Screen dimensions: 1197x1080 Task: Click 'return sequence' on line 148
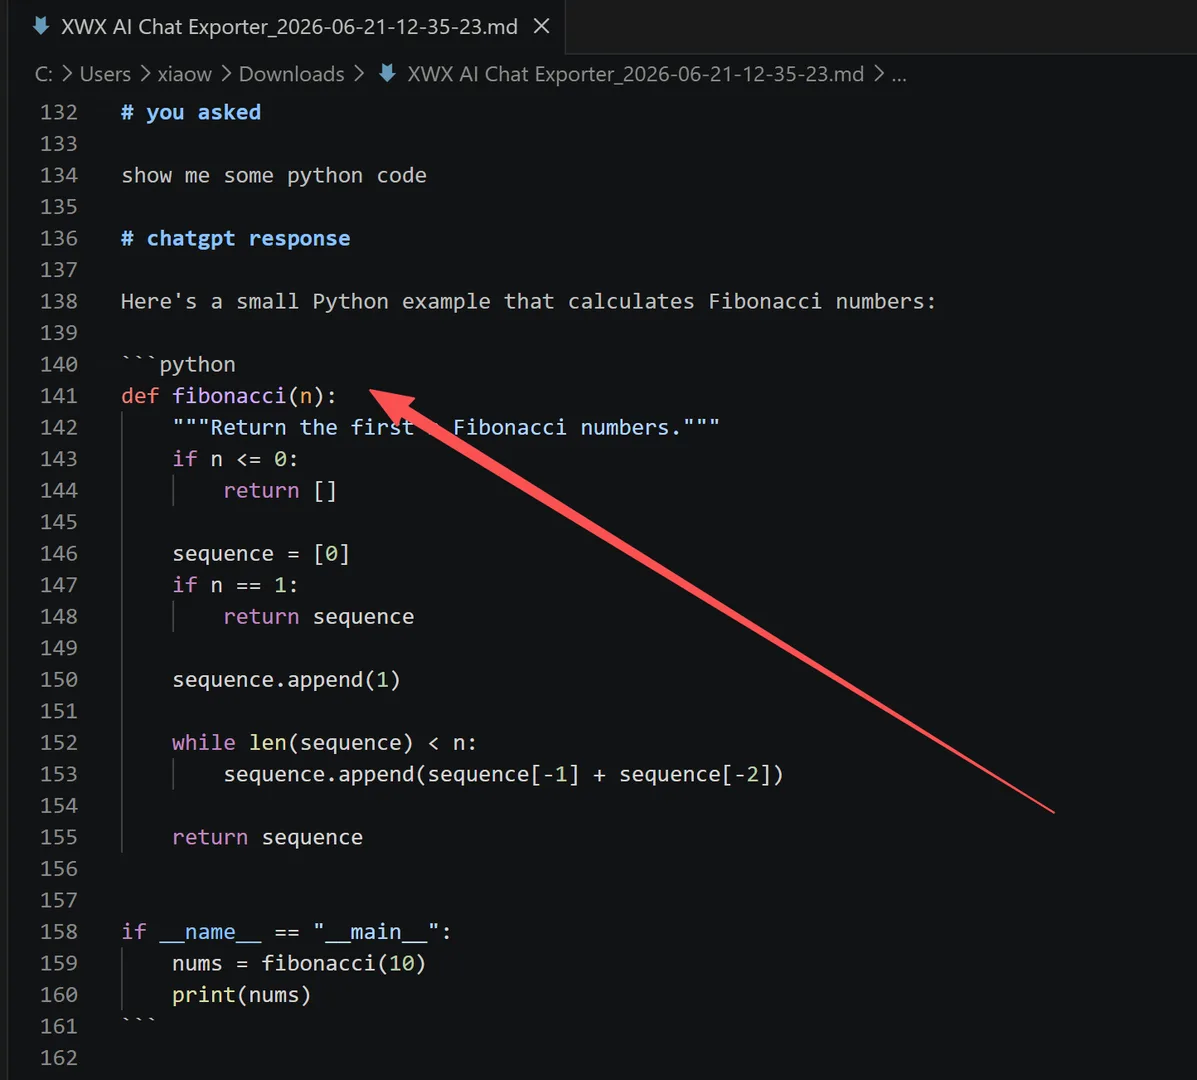click(318, 617)
